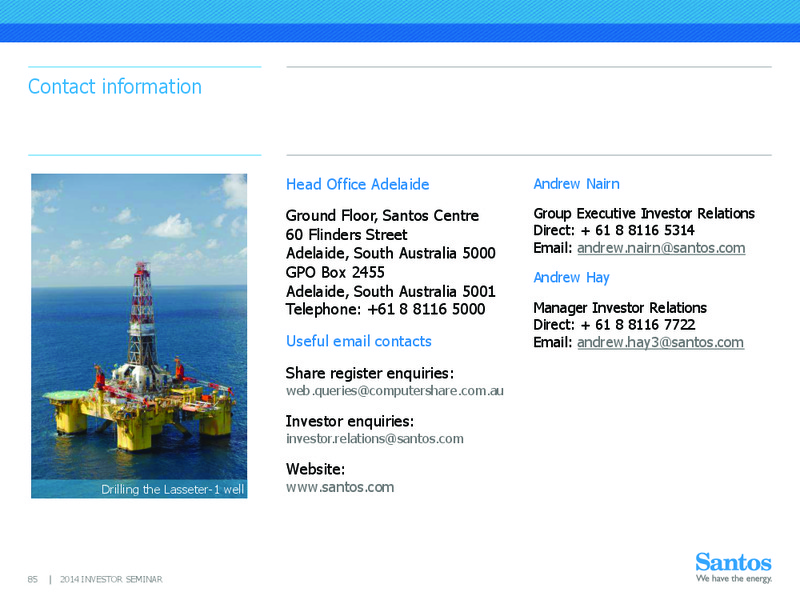This screenshot has height=600, width=800.
Task: Click the 'Website:' label
Action: click(315, 469)
